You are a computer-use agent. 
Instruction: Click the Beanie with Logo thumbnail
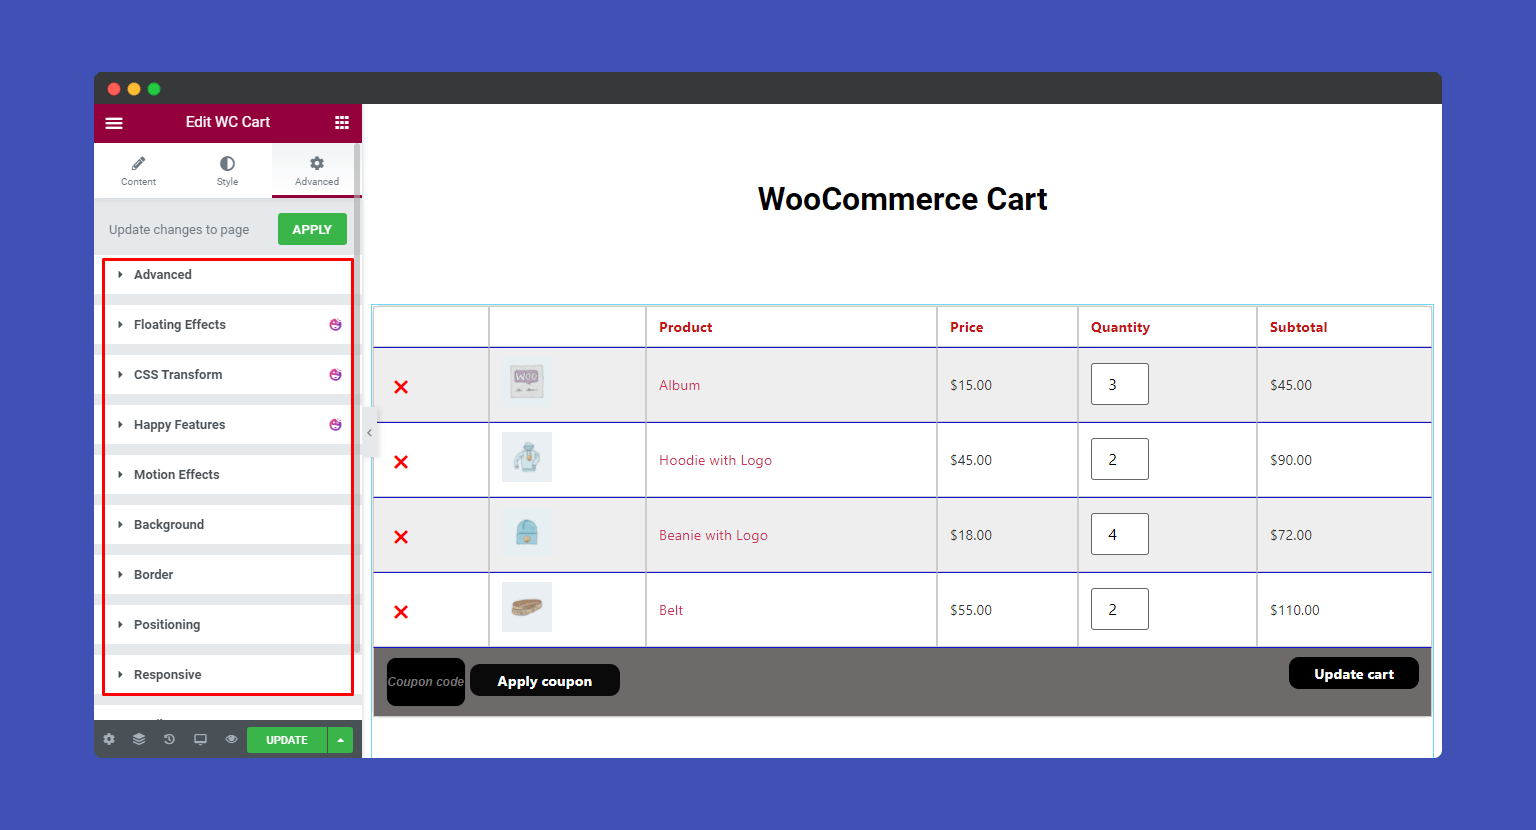[527, 532]
